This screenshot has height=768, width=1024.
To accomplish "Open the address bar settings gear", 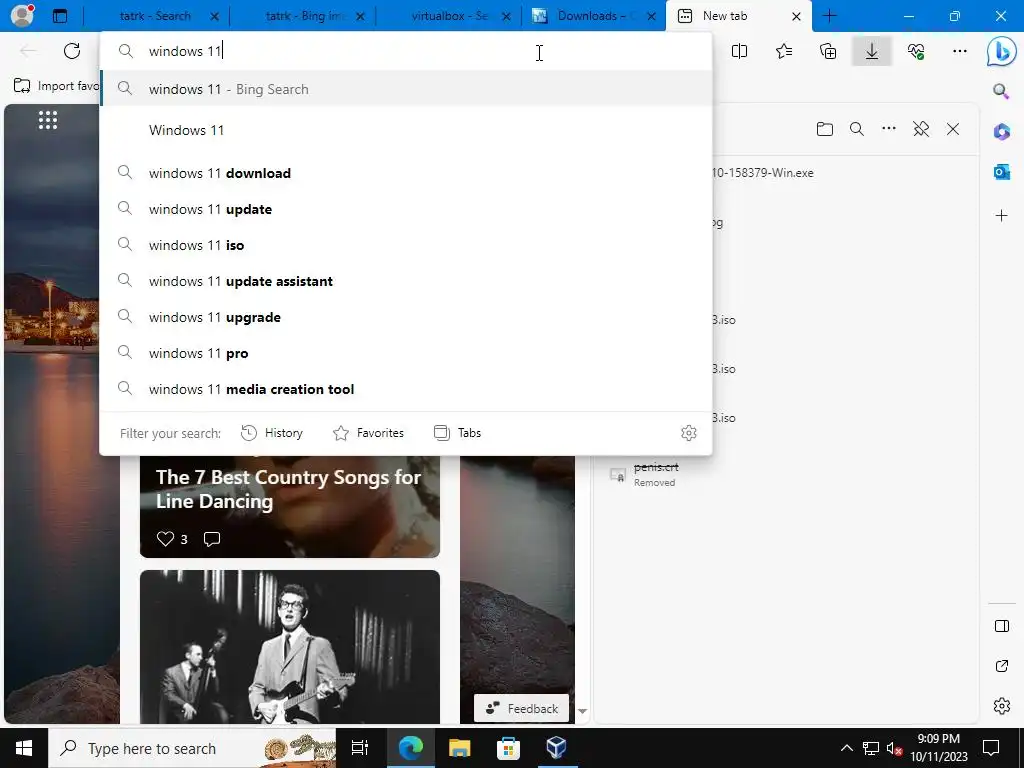I will 688,433.
